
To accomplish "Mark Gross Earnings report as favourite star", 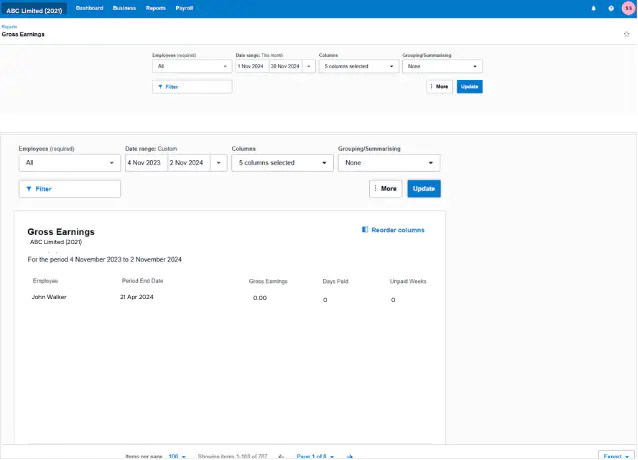I will click(x=626, y=34).
